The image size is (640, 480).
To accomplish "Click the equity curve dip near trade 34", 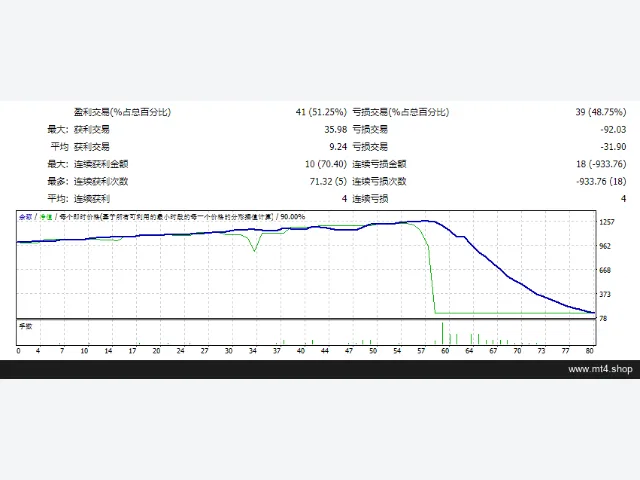I will pos(255,249).
